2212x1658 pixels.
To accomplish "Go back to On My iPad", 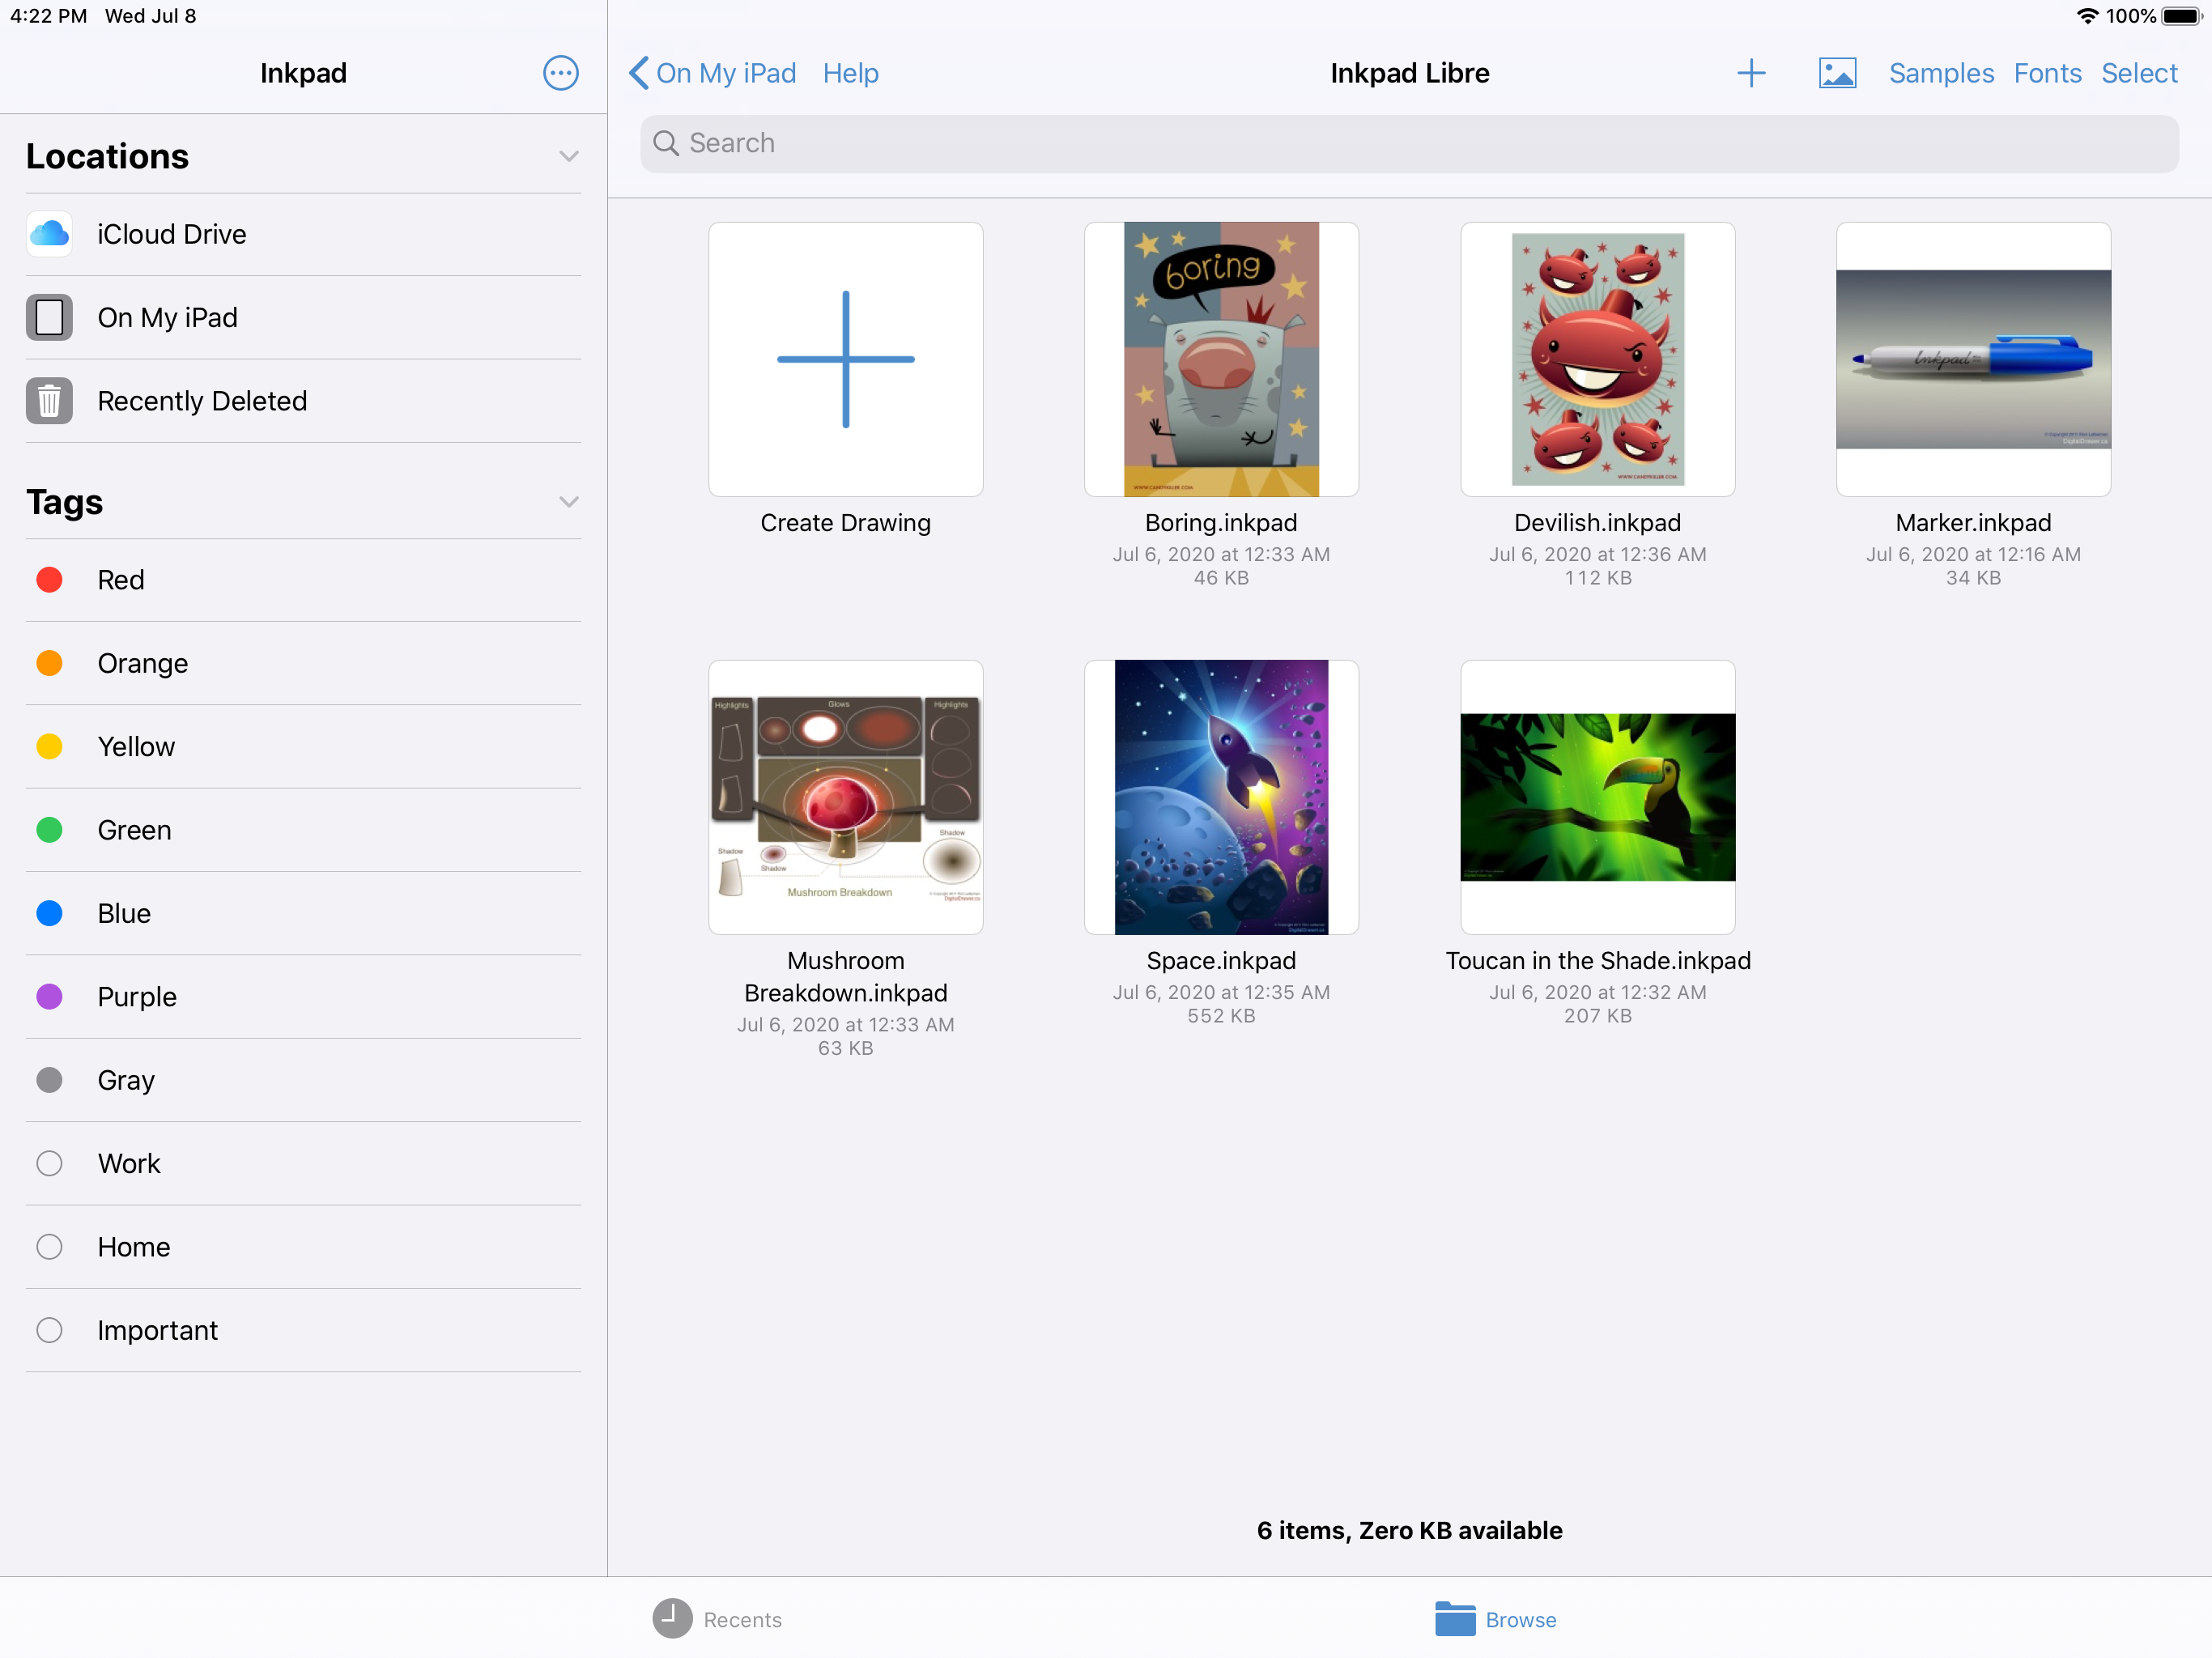I will pyautogui.click(x=712, y=73).
